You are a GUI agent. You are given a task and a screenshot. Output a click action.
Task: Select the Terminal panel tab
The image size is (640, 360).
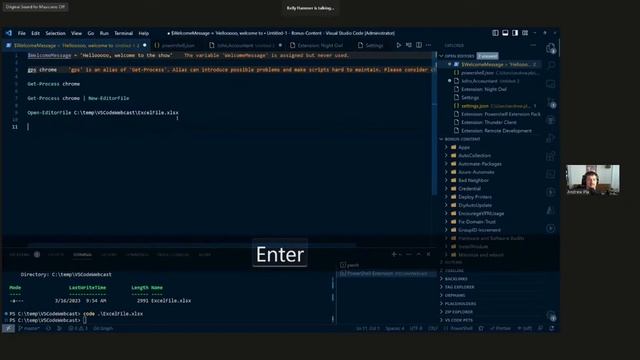(82, 255)
